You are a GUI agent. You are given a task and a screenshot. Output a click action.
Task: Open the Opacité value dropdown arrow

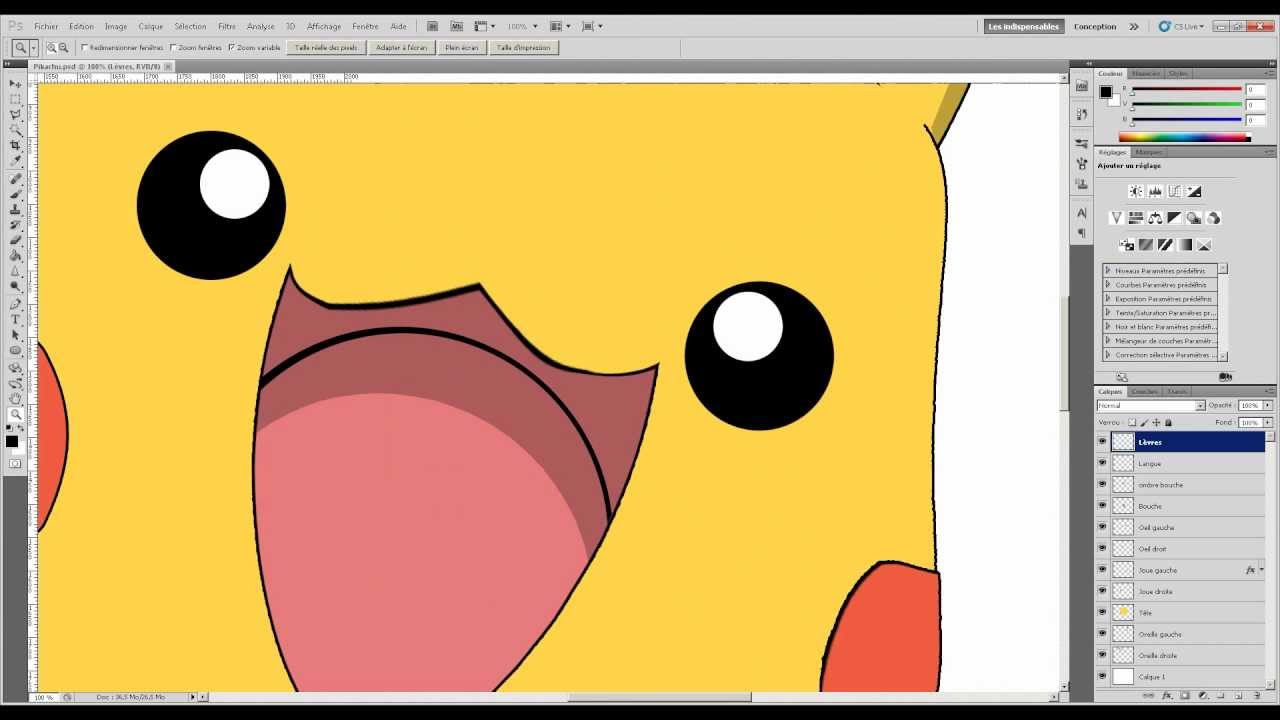(1268, 406)
